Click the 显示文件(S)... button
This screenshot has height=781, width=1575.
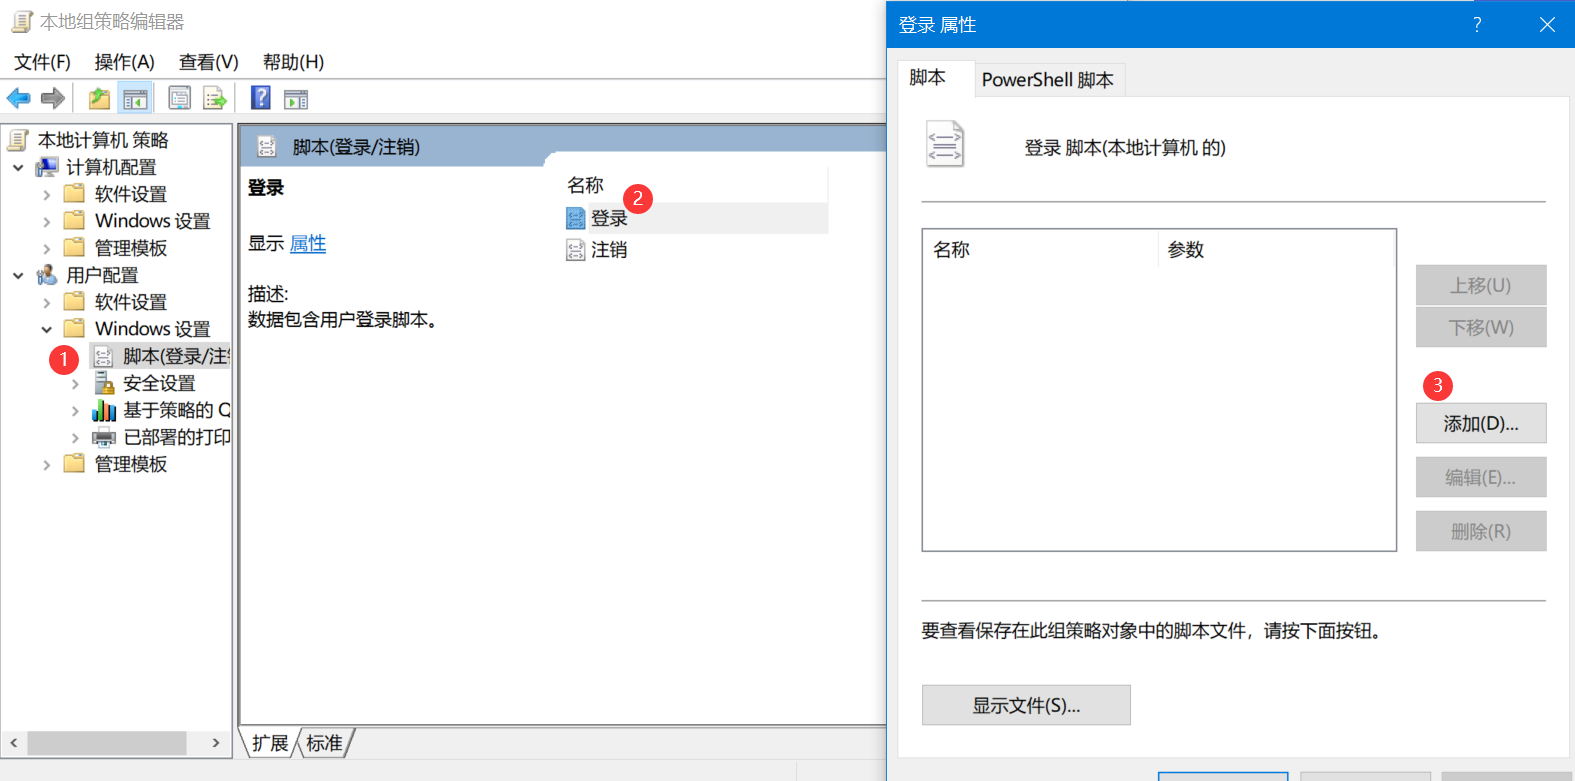click(x=1026, y=705)
